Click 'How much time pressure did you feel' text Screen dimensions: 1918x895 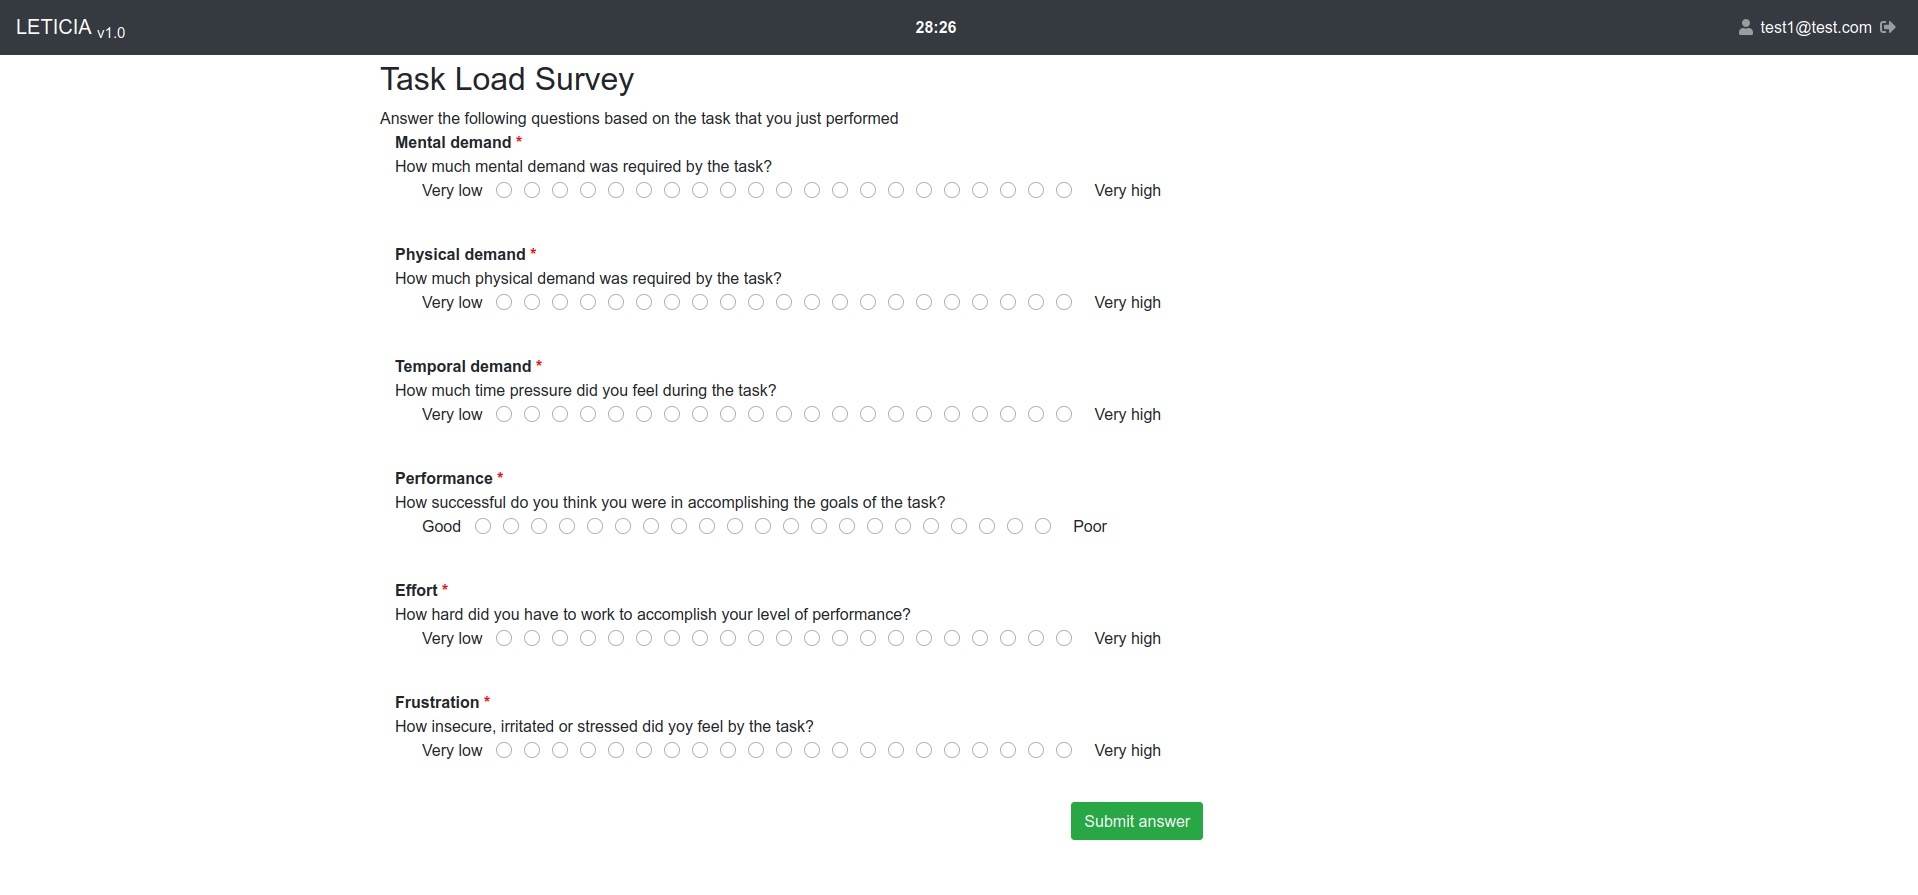coord(585,390)
